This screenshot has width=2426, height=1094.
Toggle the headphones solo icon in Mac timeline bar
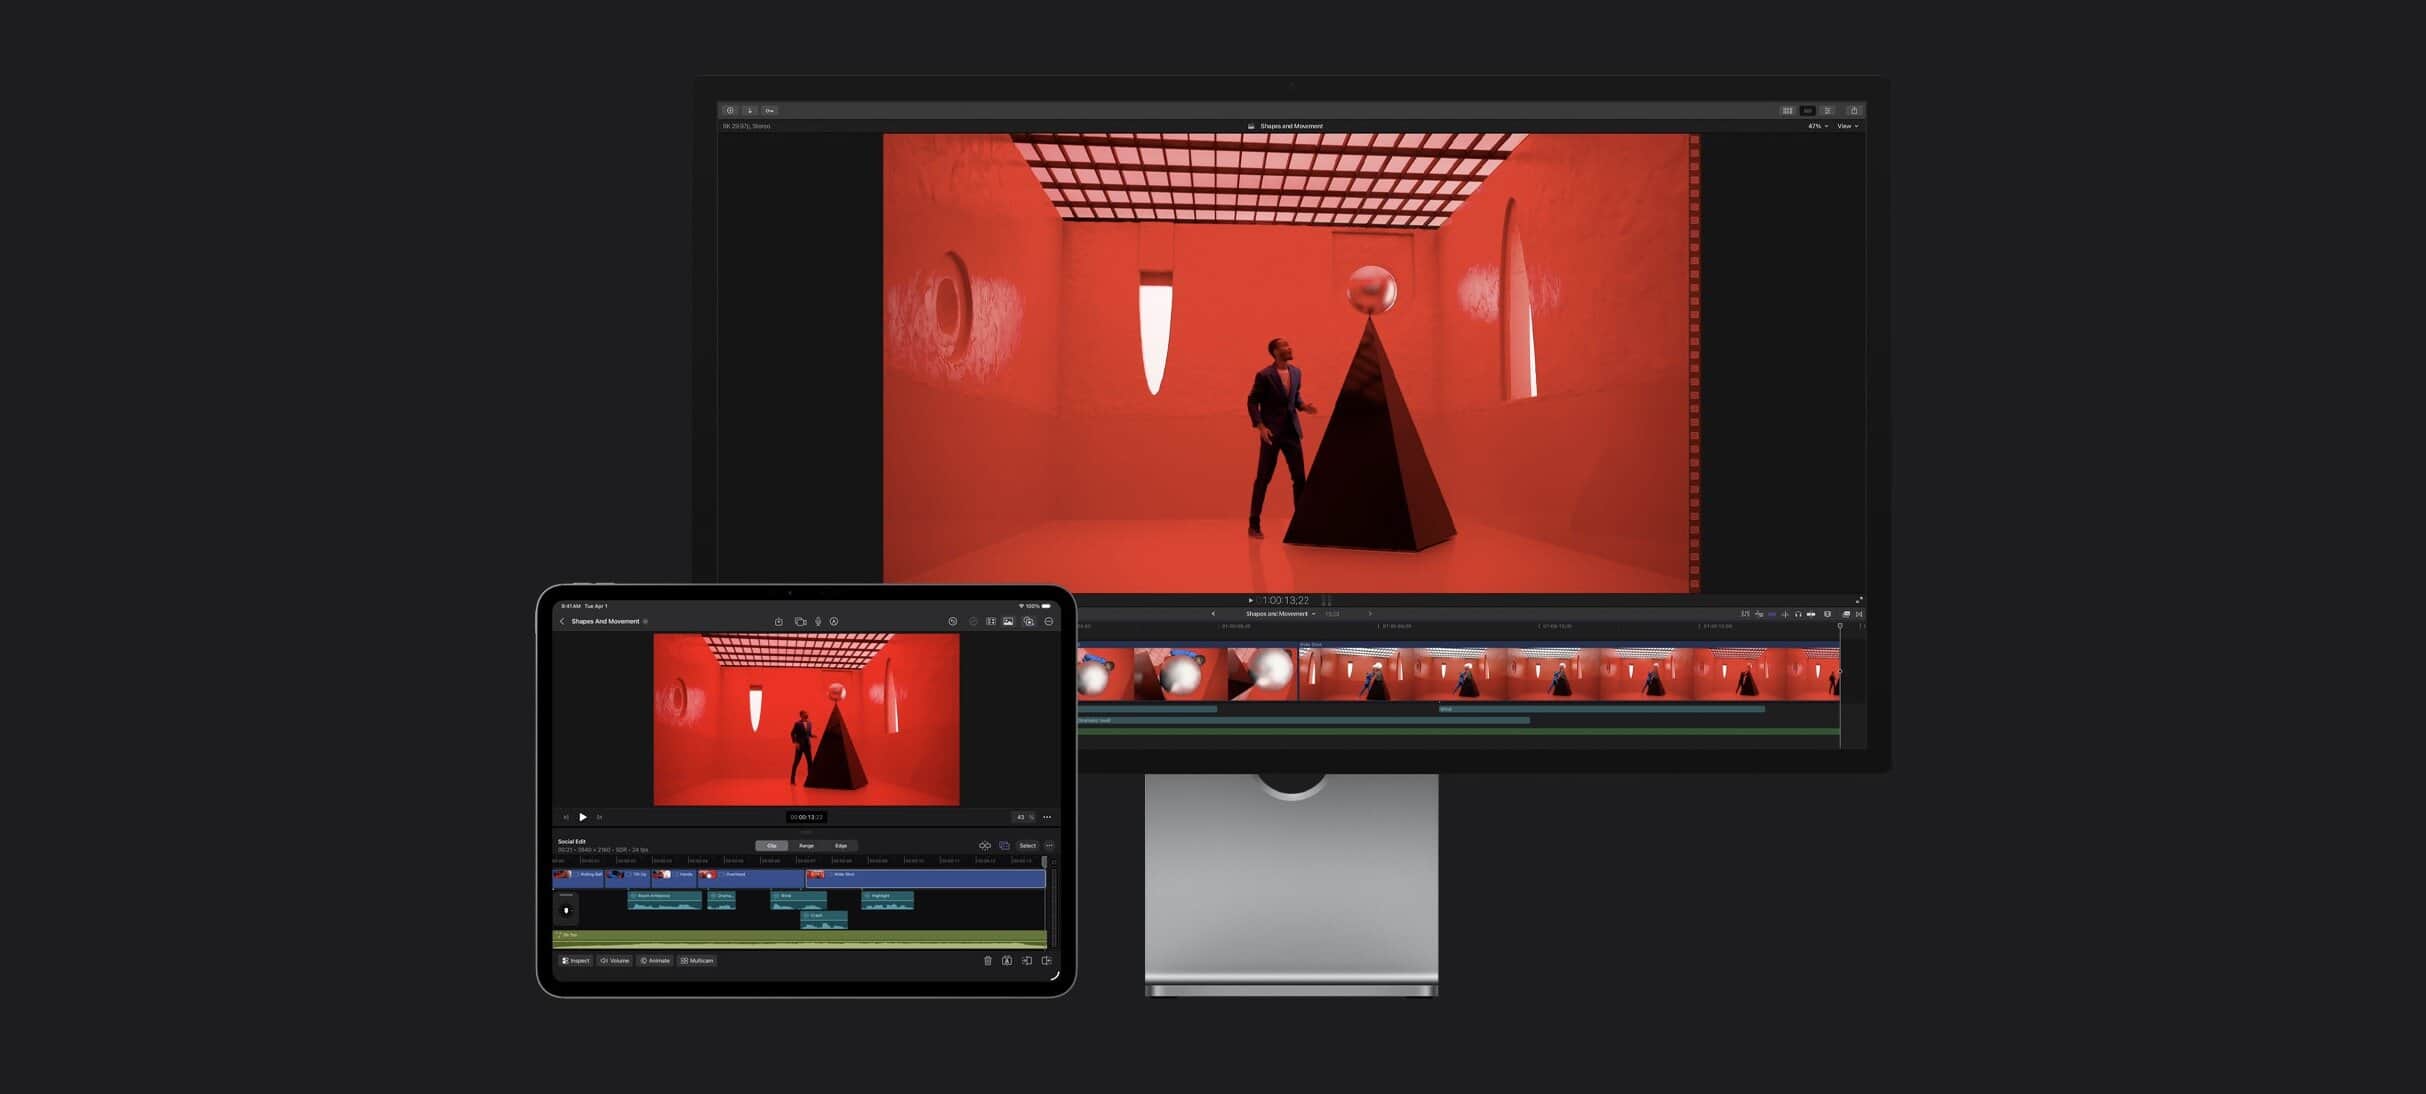pyautogui.click(x=1798, y=614)
